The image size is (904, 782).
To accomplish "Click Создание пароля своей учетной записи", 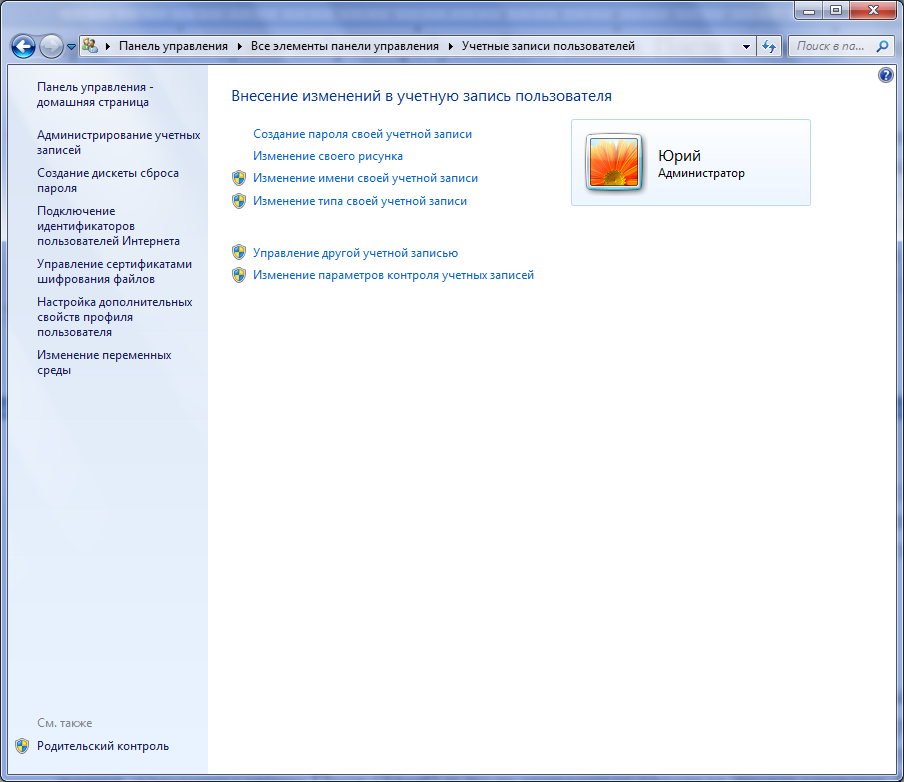I will [x=362, y=134].
